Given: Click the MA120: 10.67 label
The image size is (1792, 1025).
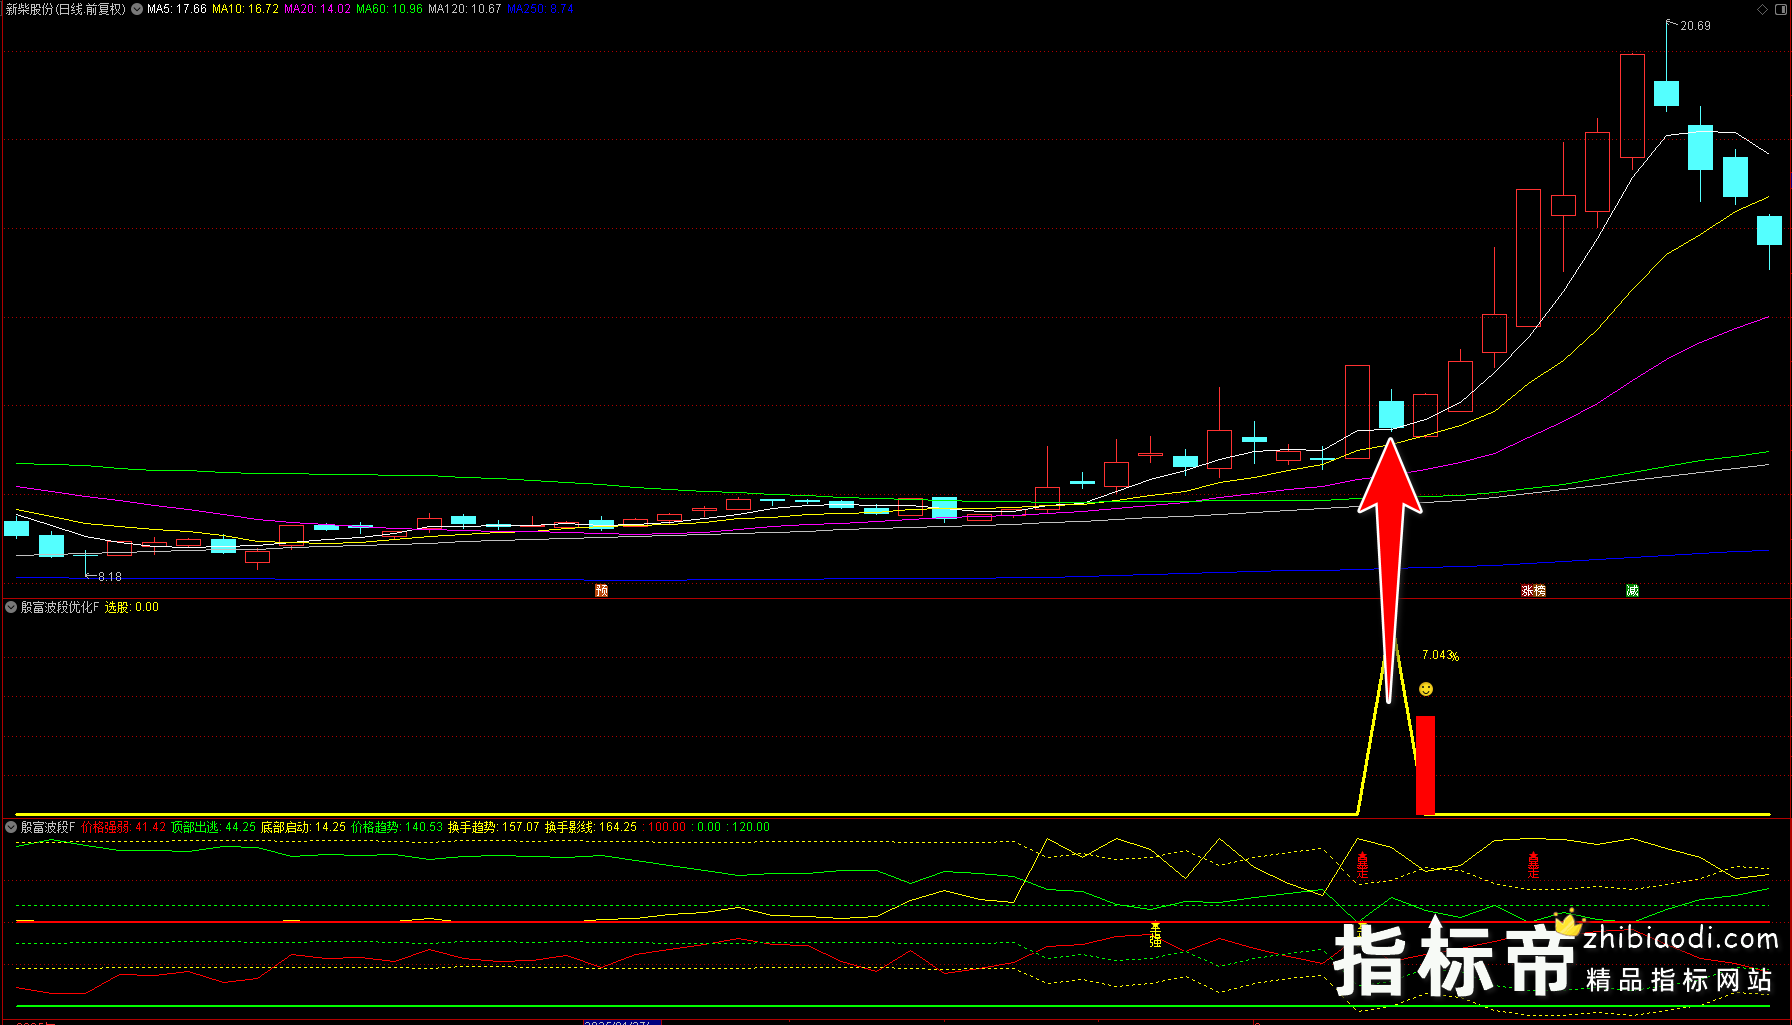Looking at the screenshot, I should [465, 9].
